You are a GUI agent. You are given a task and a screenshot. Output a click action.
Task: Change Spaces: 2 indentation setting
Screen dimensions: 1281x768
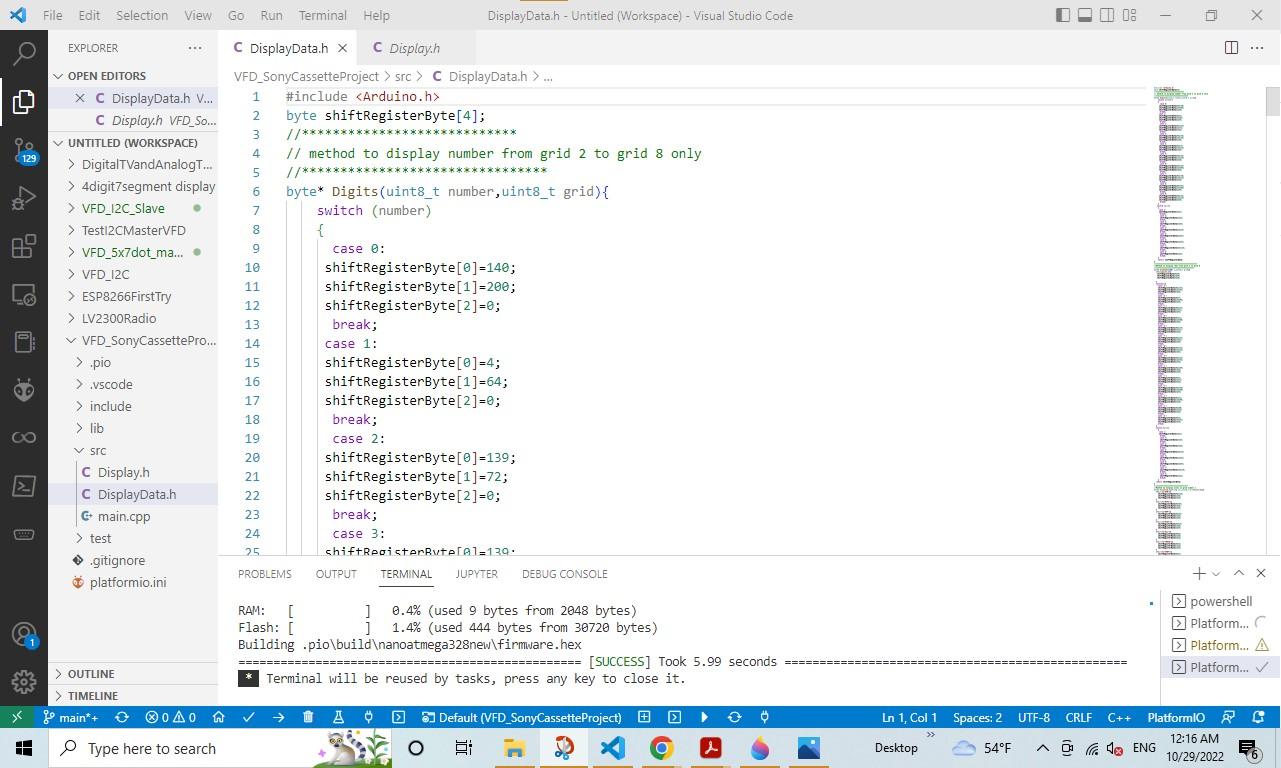pos(977,717)
